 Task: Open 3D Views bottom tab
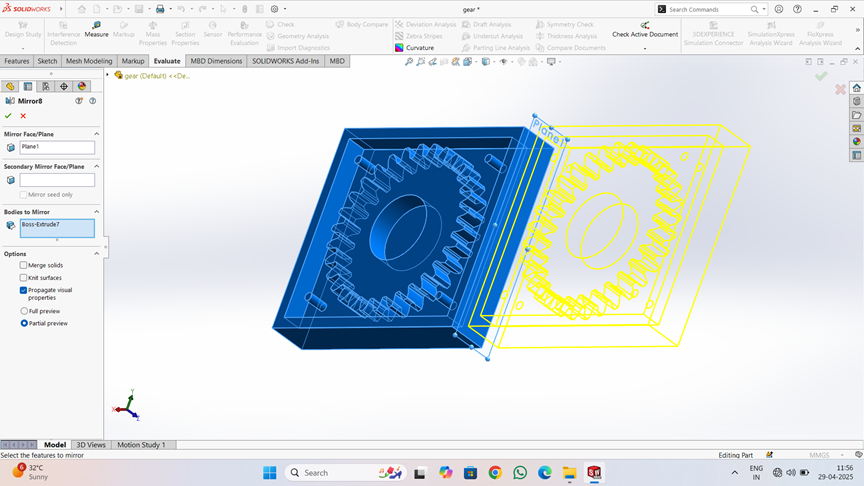(x=91, y=445)
